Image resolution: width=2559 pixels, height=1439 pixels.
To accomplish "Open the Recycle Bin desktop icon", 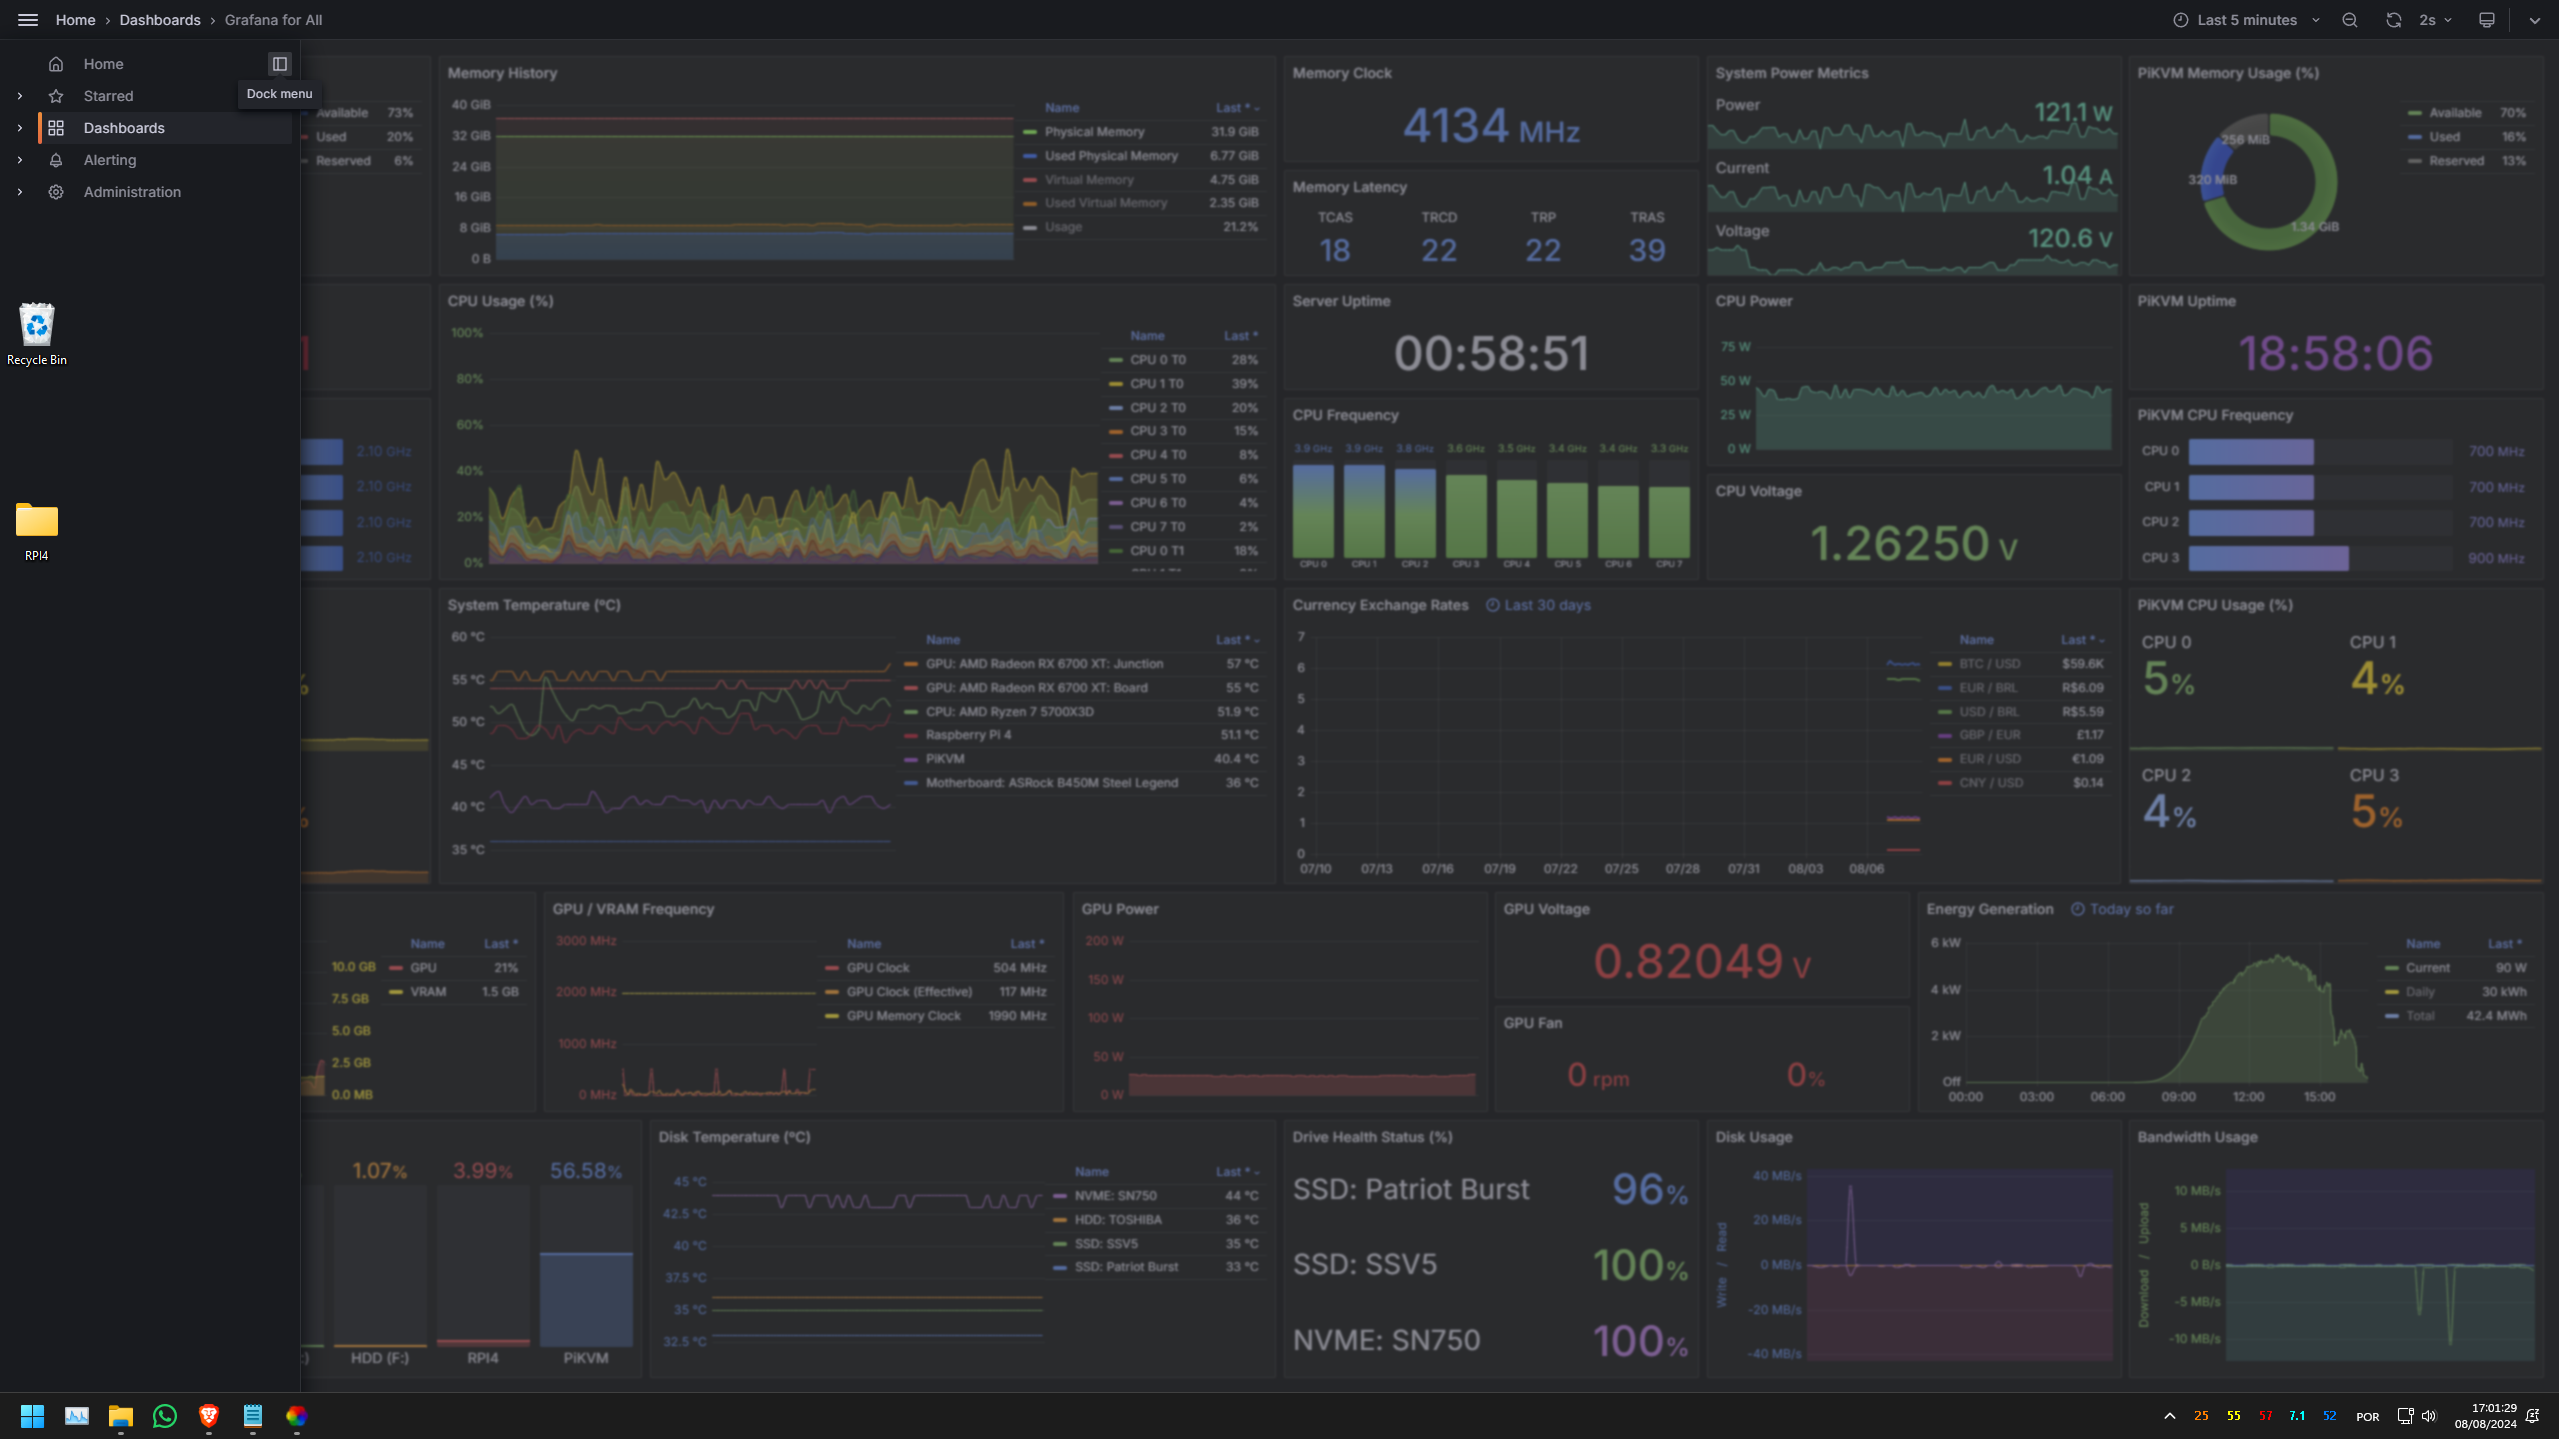I will tap(37, 334).
